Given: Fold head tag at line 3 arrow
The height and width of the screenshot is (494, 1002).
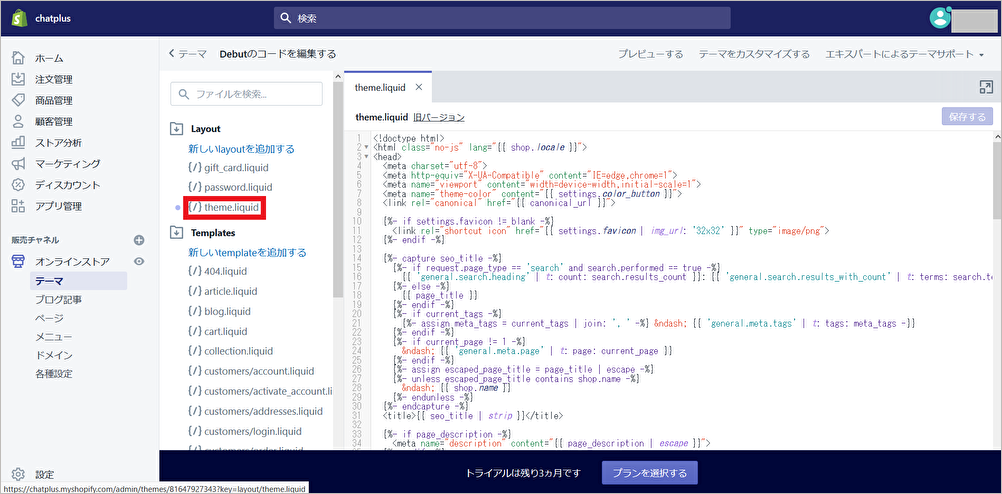Looking at the screenshot, I should pyautogui.click(x=366, y=156).
